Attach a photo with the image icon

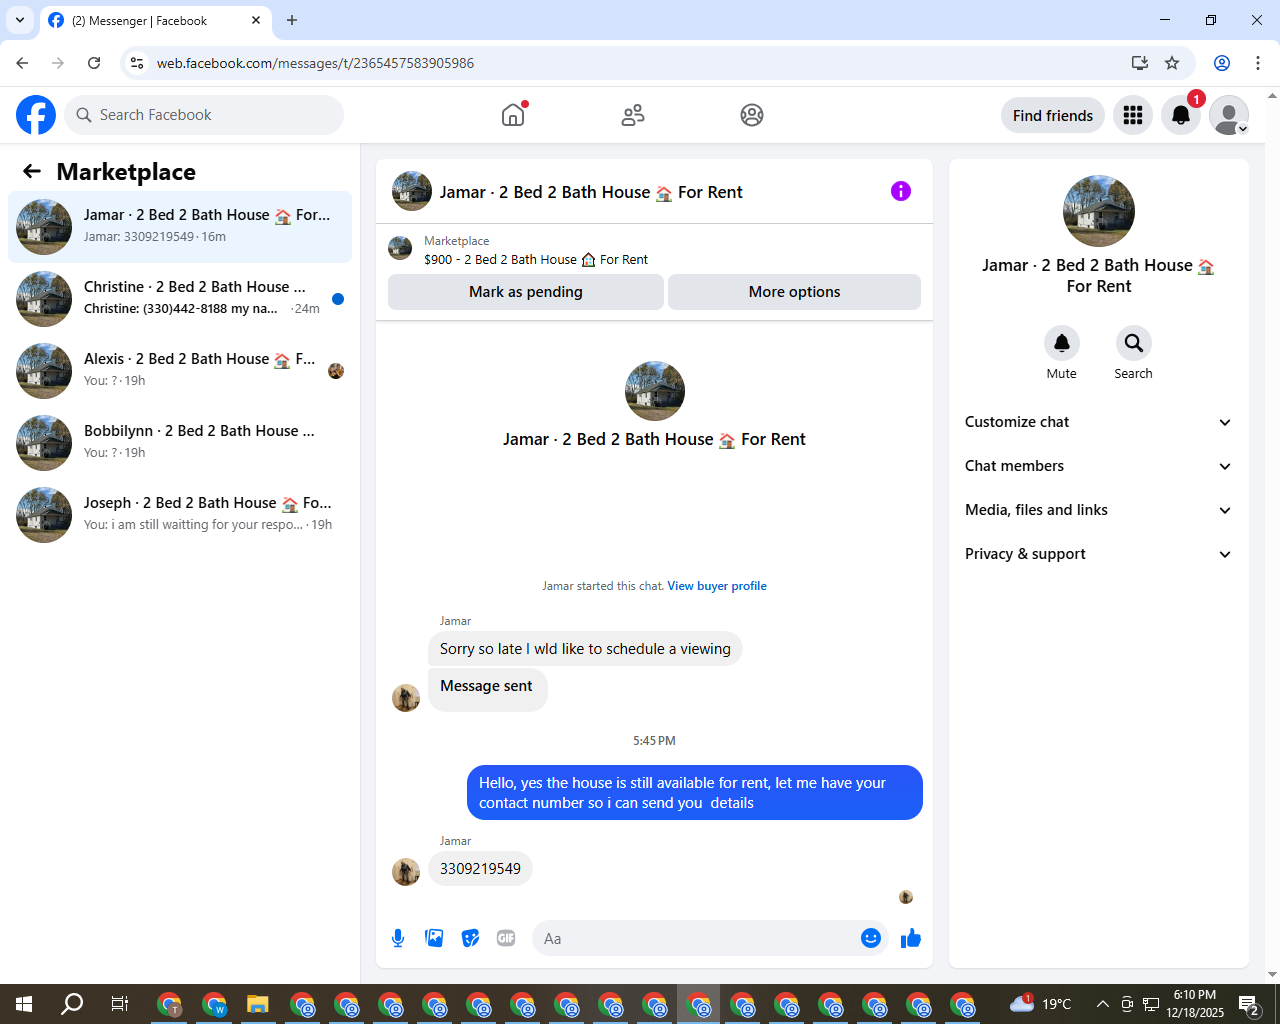[434, 938]
